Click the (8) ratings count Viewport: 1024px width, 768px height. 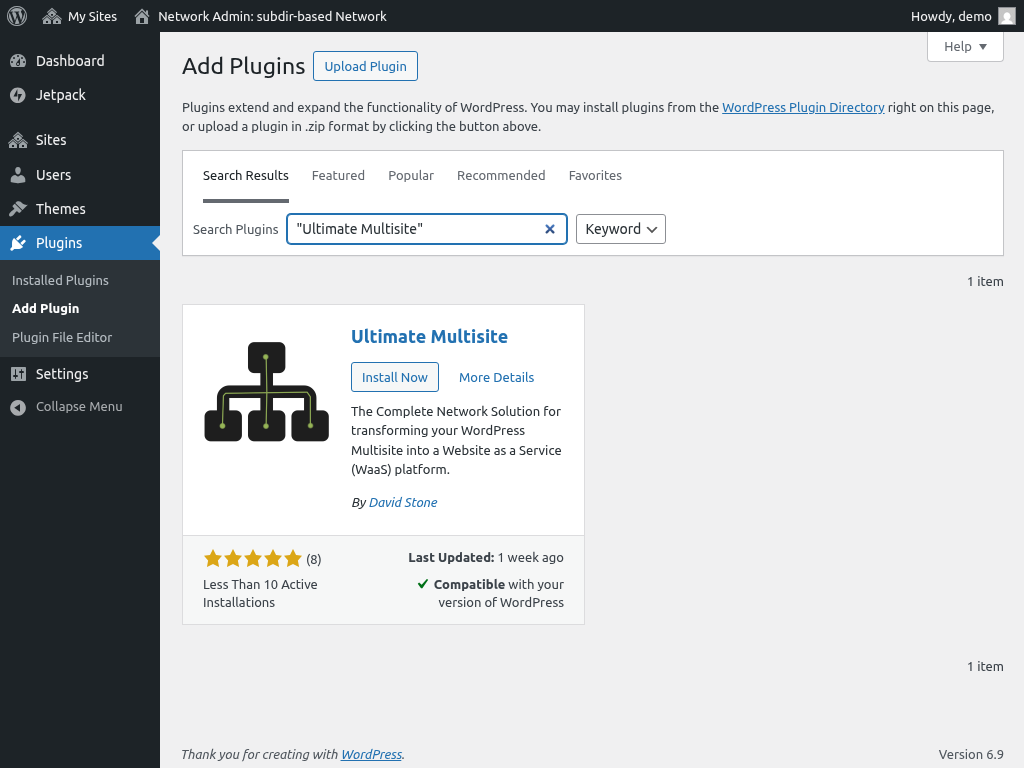[x=313, y=559]
